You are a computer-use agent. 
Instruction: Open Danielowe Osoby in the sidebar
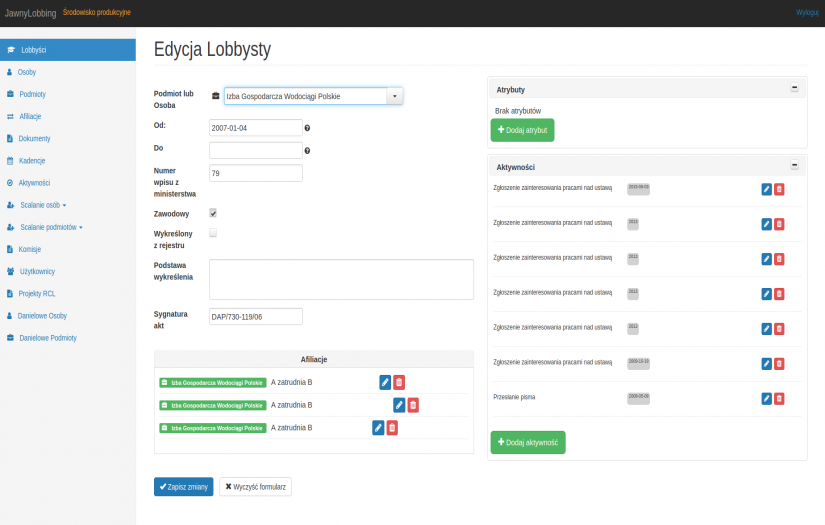42,316
